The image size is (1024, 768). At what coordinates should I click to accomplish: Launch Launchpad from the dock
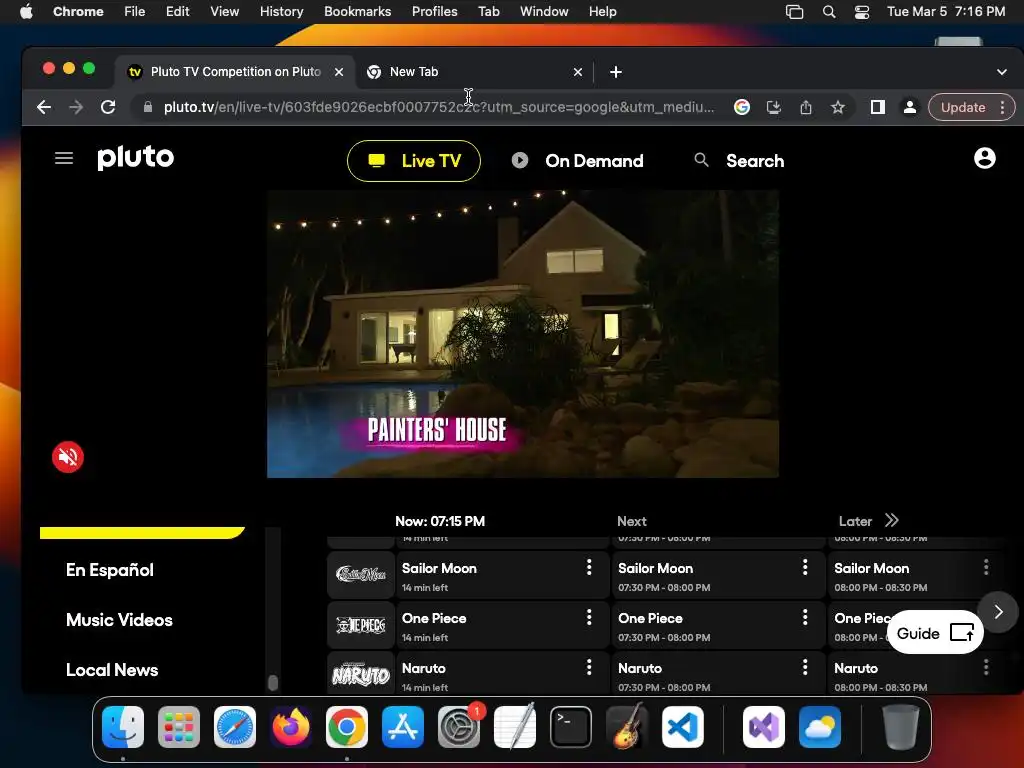tap(179, 727)
